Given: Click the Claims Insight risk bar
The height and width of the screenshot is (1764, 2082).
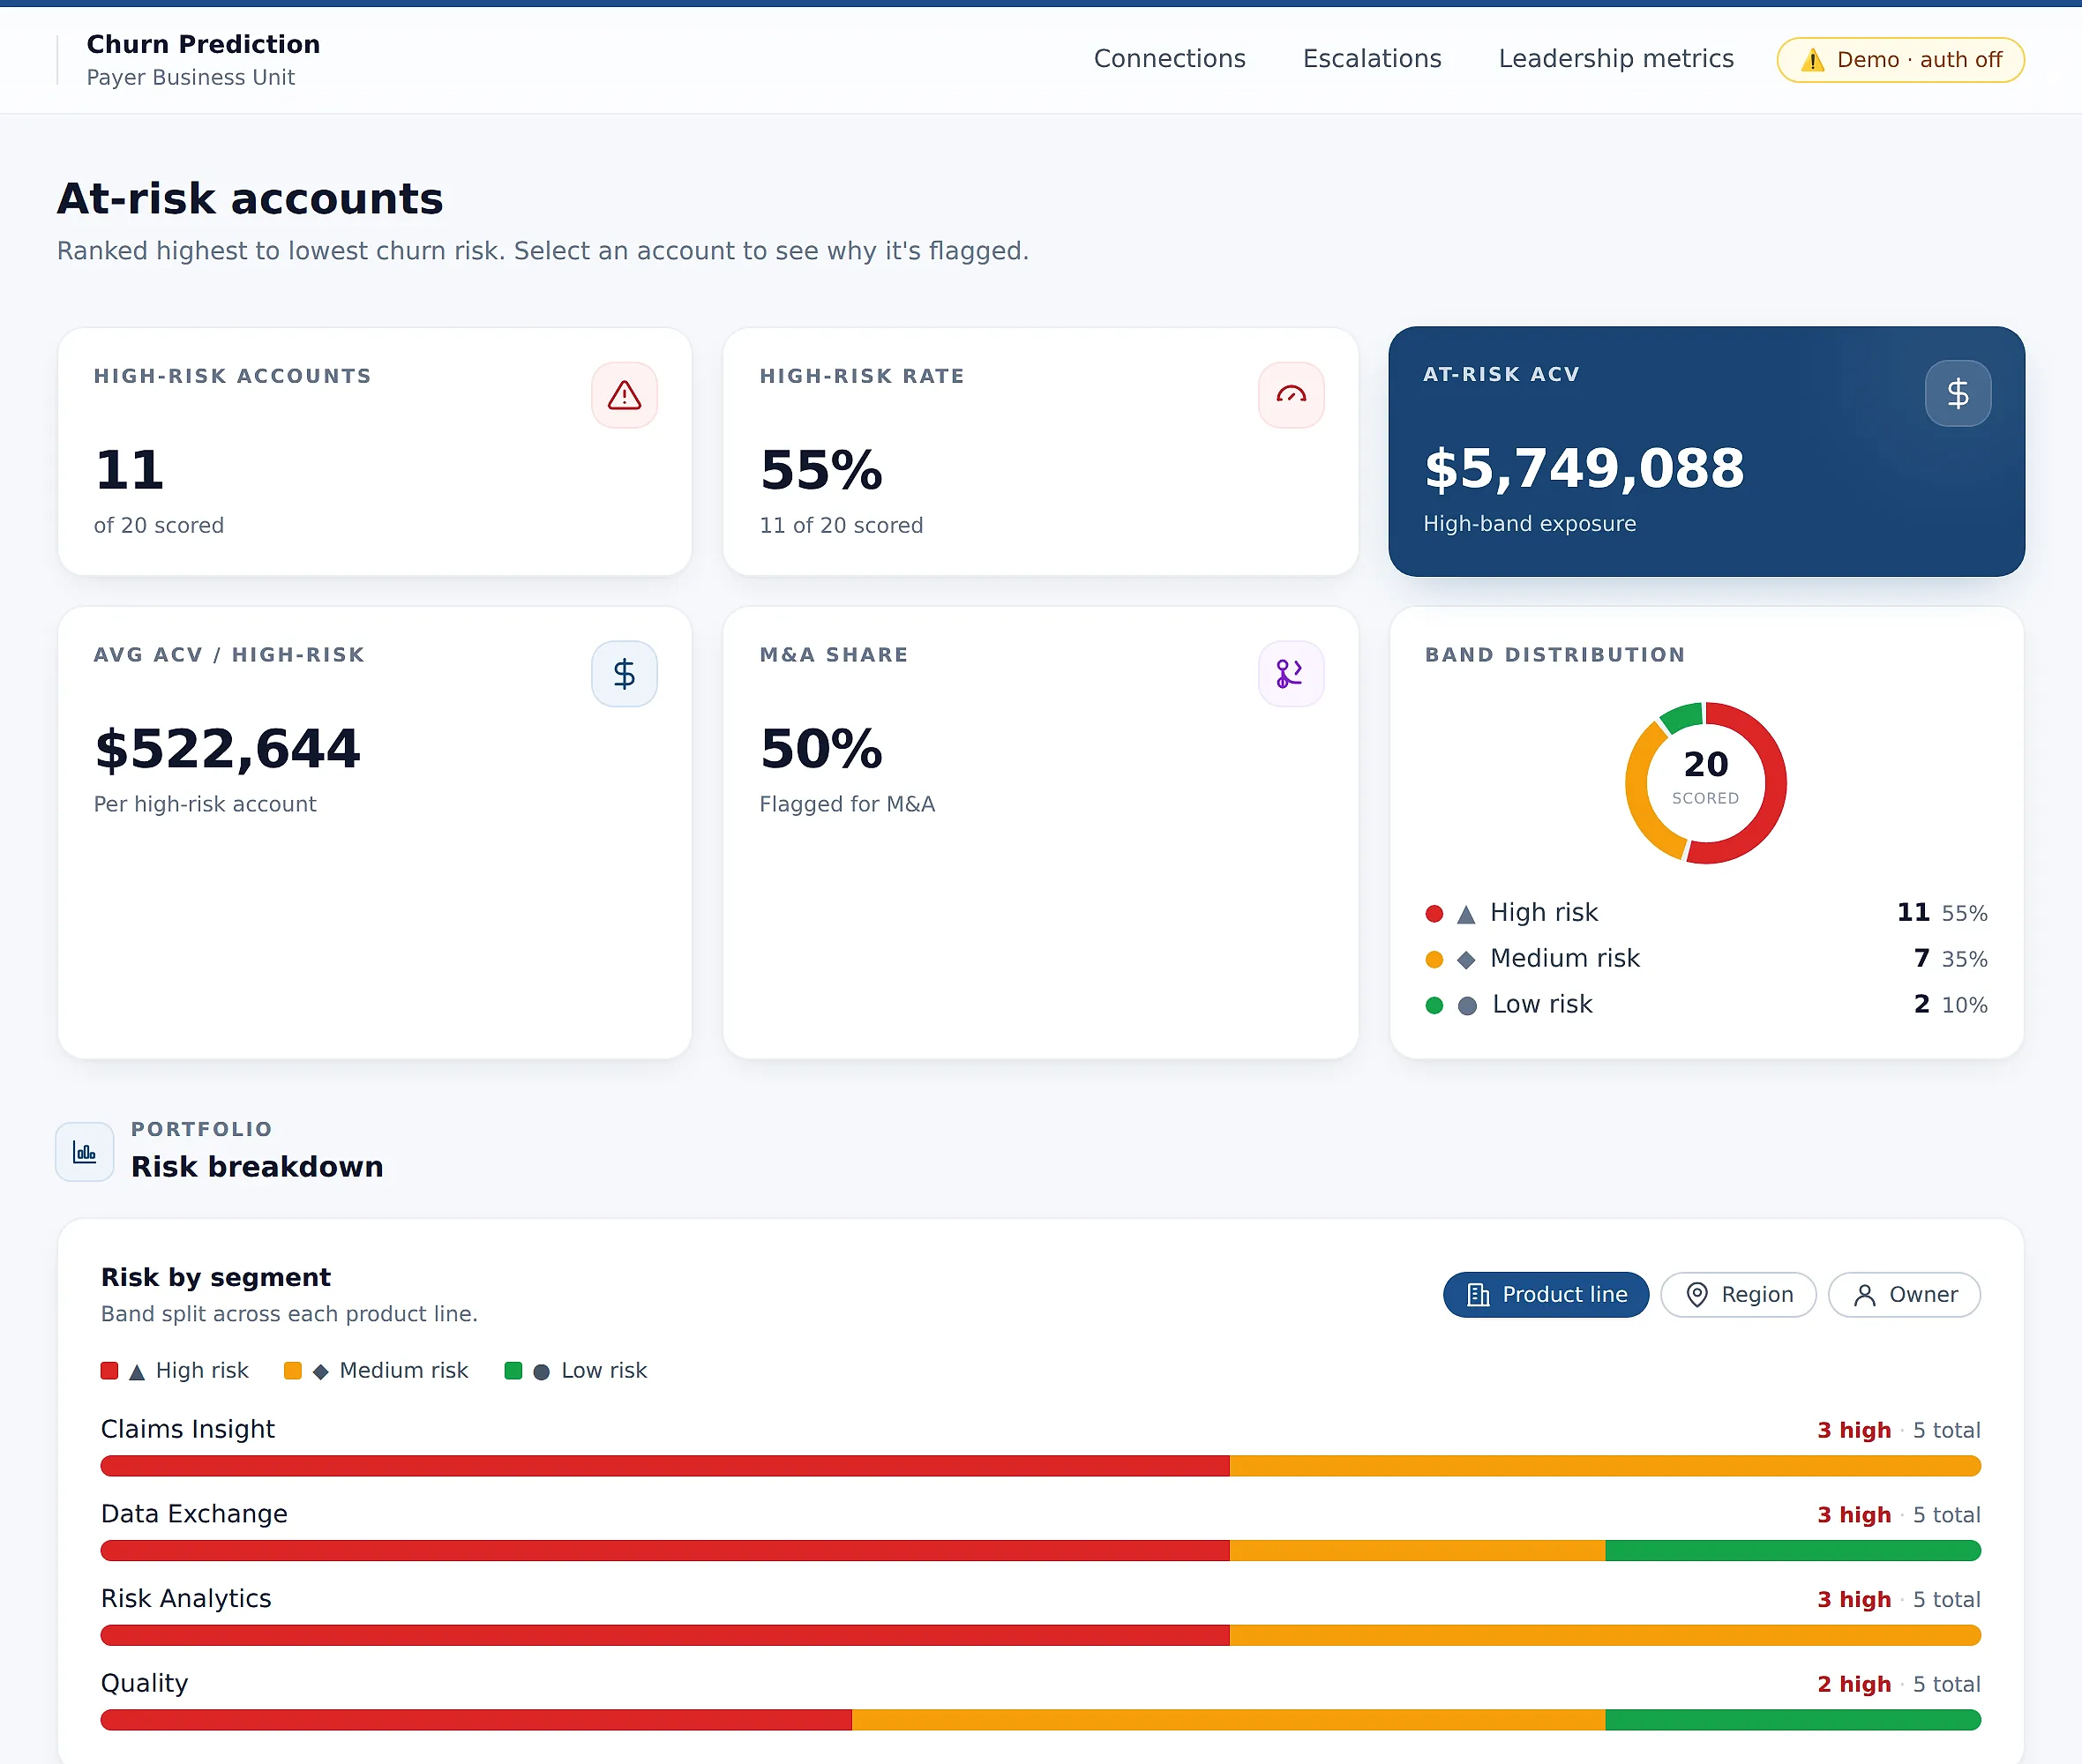Looking at the screenshot, I should pos(1040,1466).
